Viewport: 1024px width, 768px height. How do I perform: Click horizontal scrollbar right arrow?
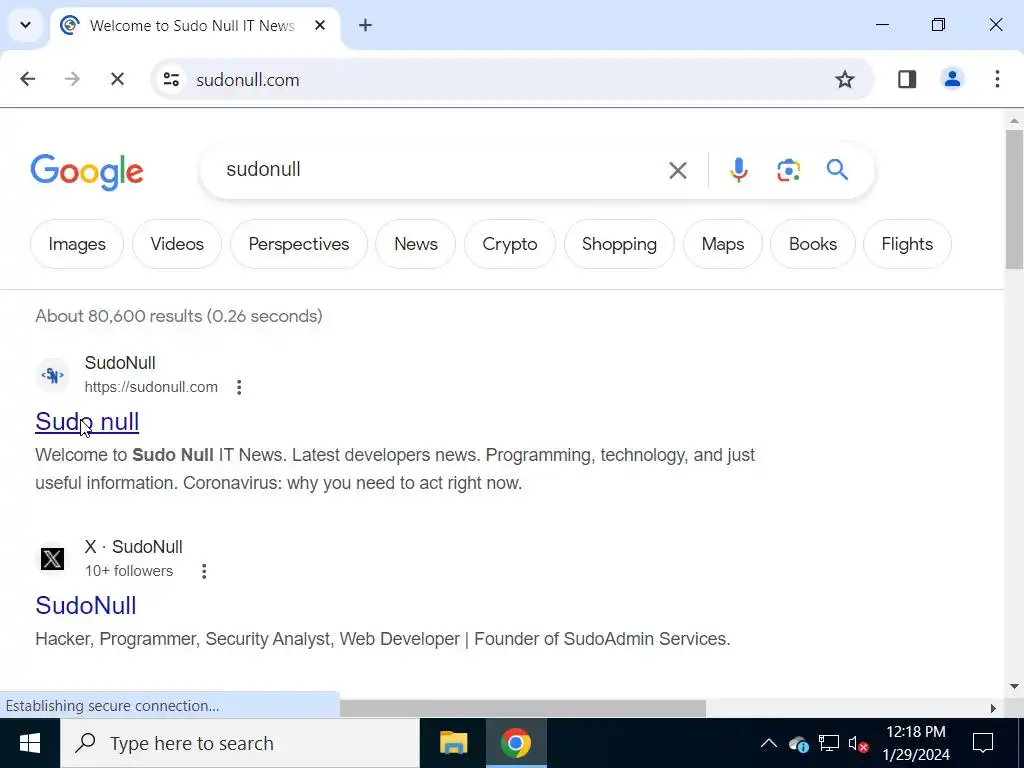point(993,709)
